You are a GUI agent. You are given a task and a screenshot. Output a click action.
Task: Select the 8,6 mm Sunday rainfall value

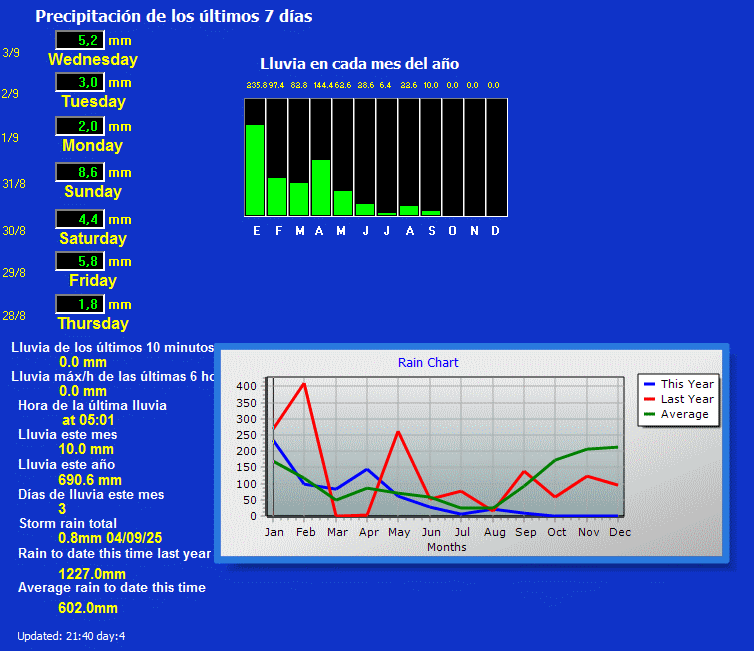80,172
